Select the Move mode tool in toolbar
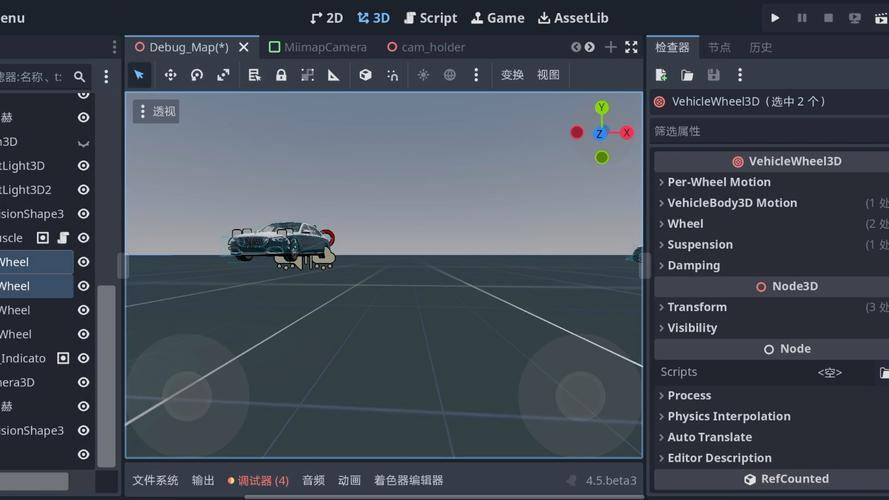 [x=170, y=75]
